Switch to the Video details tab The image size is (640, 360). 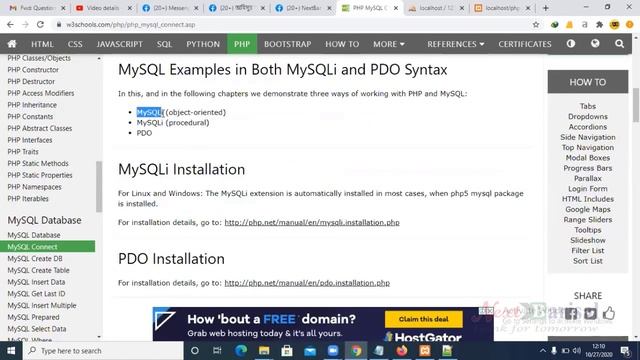104,8
